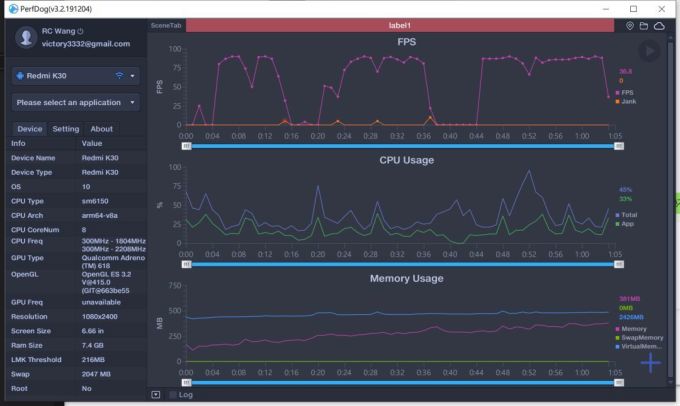
Task: Click the vertical scrollbar of the charts panel
Action: pyautogui.click(x=670, y=208)
